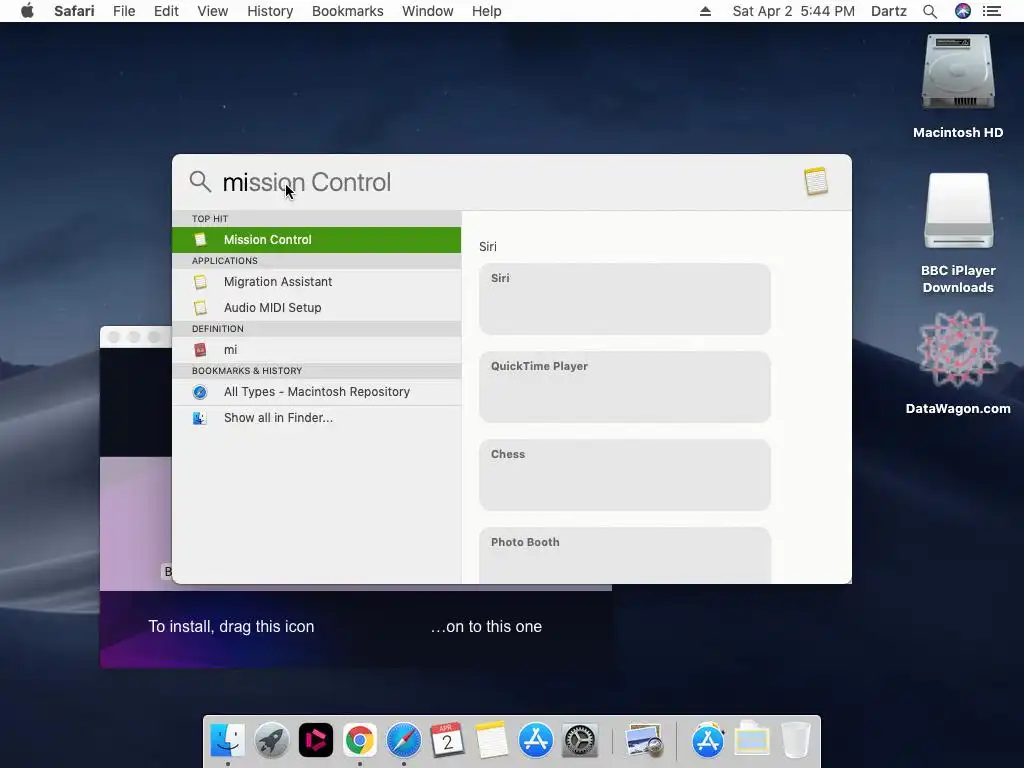The width and height of the screenshot is (1024, 768).
Task: Open the Trash in the Dock
Action: [795, 741]
